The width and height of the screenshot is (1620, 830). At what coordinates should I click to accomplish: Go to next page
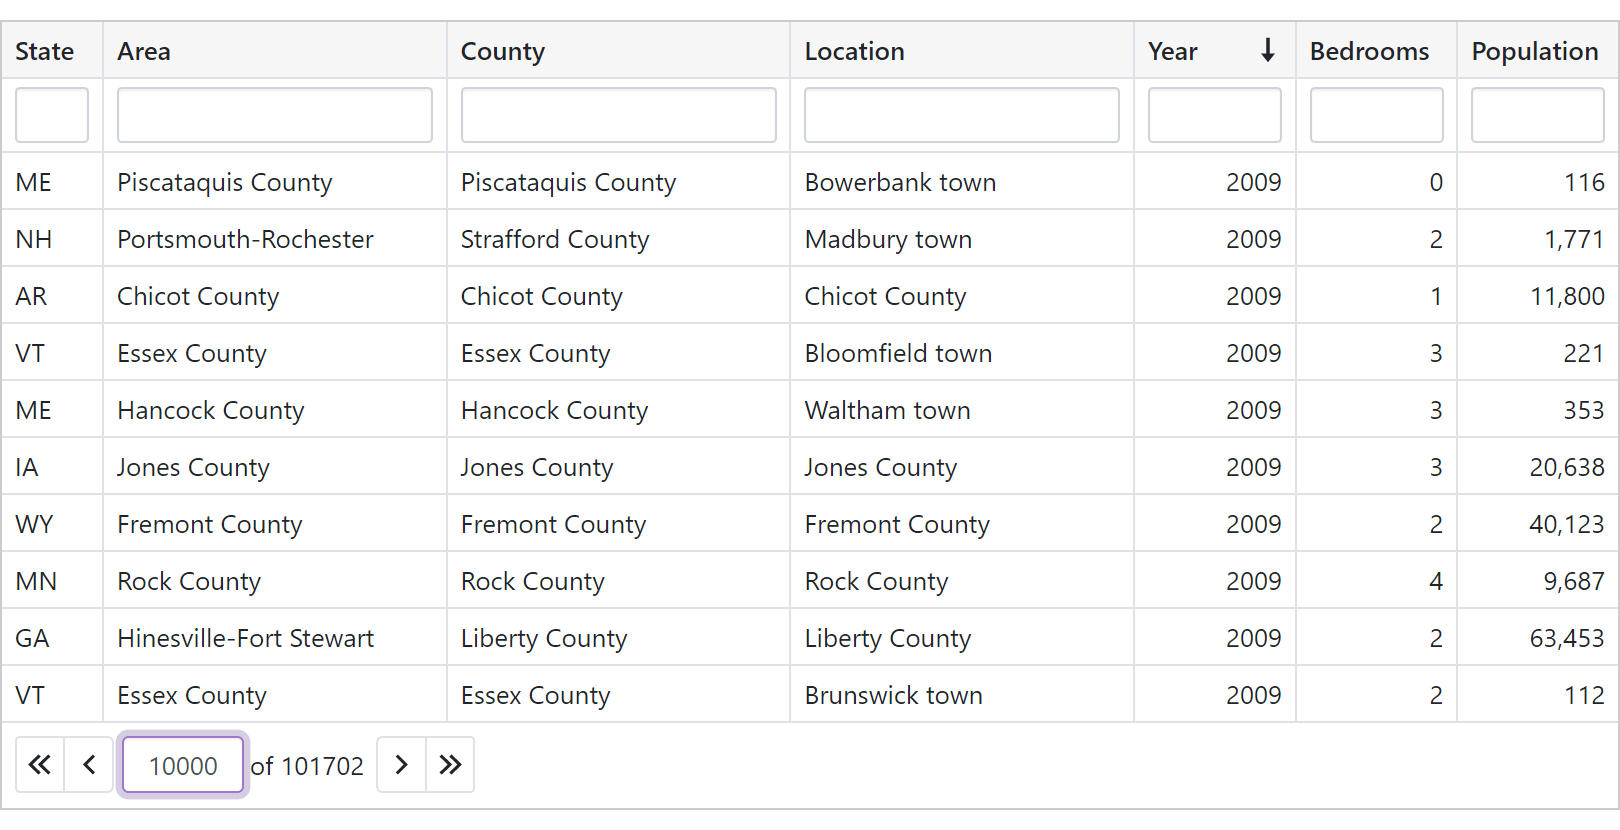401,765
